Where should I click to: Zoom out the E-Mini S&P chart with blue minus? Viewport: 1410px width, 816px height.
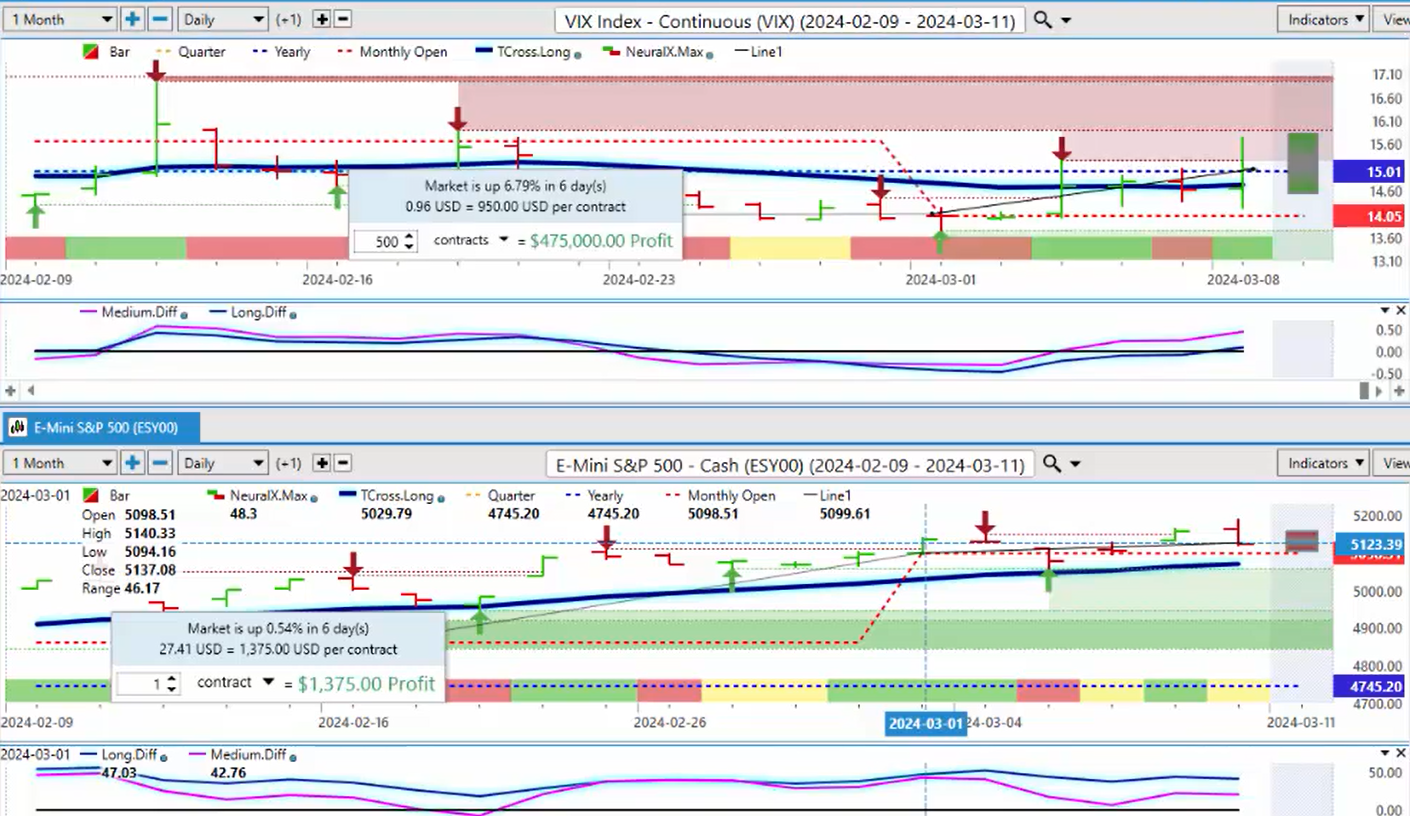pyautogui.click(x=160, y=463)
